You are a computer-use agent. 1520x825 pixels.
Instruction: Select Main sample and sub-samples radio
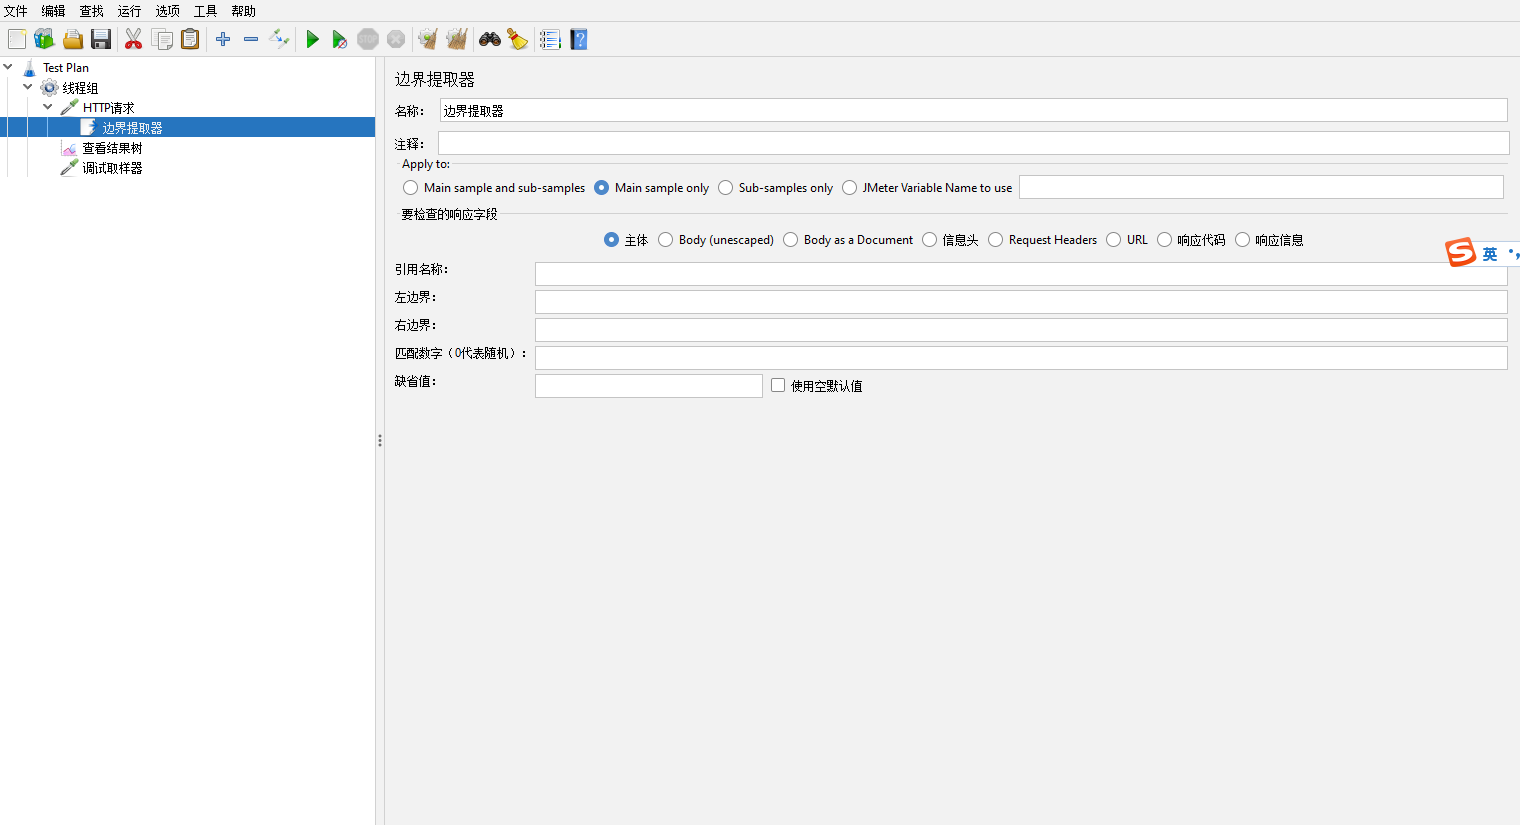point(410,188)
